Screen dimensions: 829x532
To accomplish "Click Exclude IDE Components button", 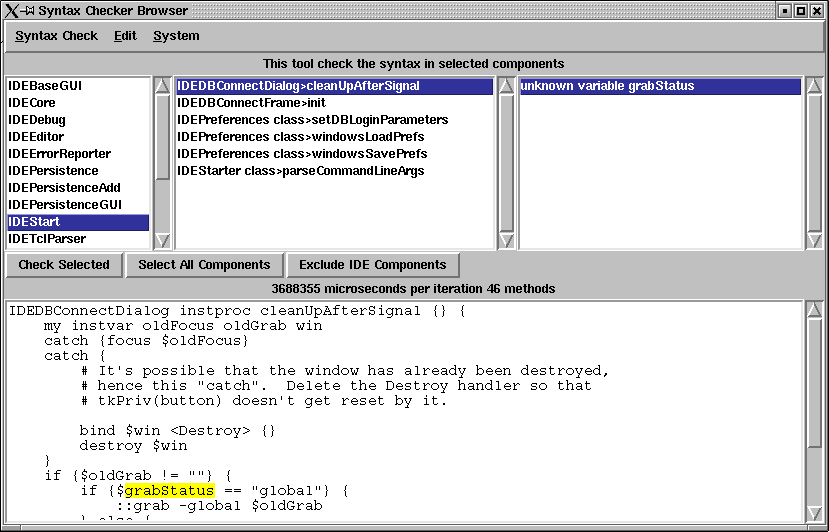I will [372, 265].
